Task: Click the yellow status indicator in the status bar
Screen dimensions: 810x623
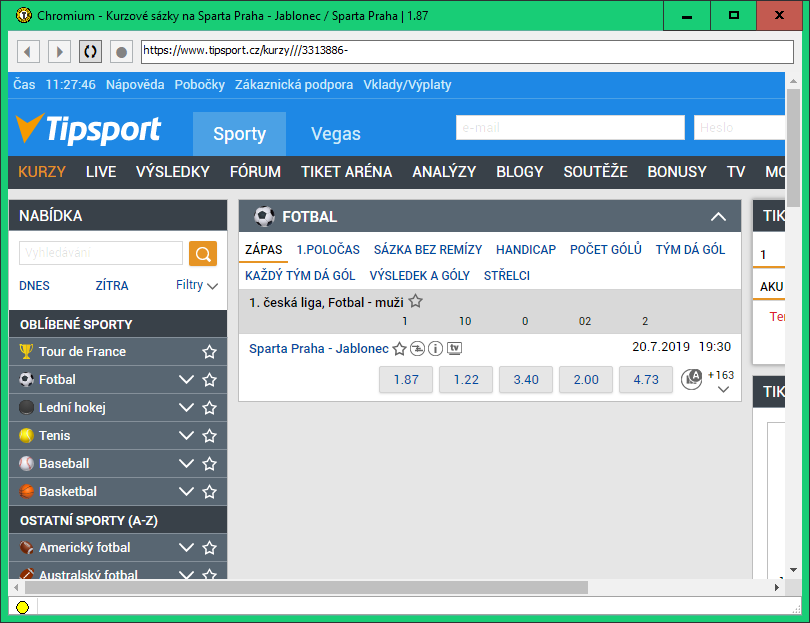Action: click(23, 608)
